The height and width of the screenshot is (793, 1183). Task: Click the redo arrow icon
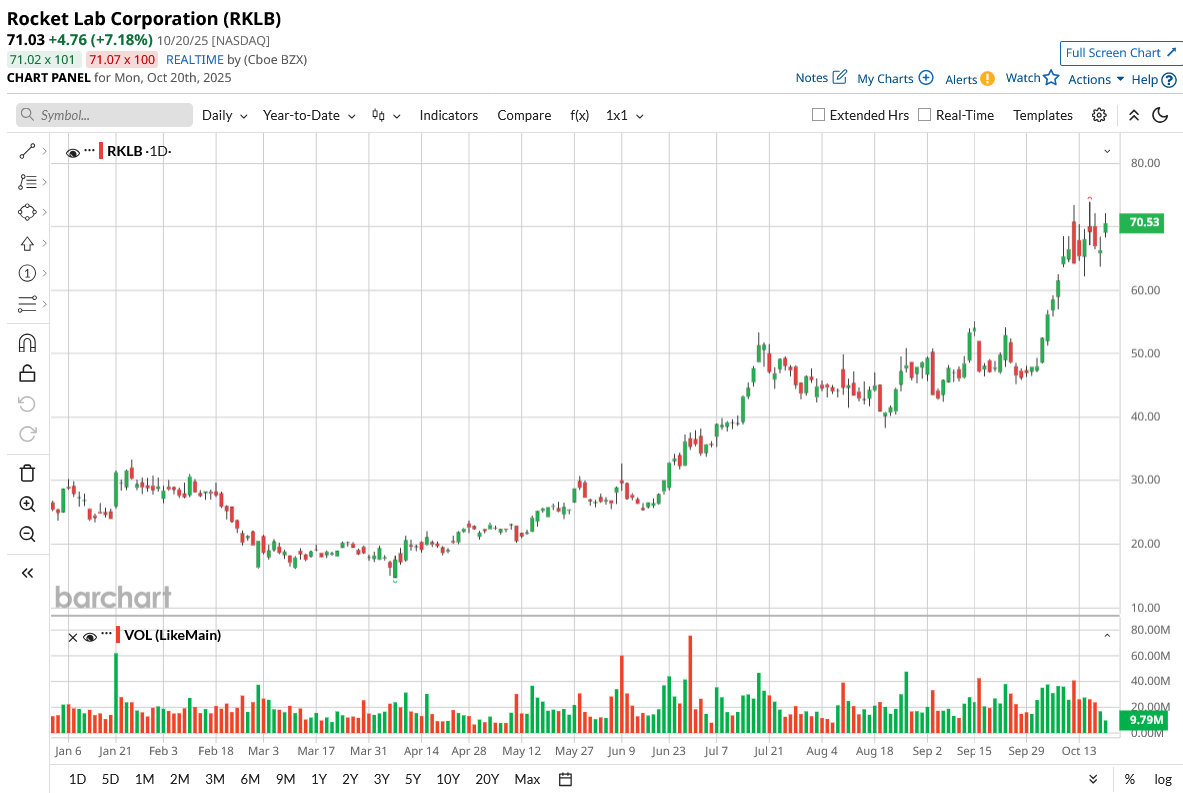(27, 434)
